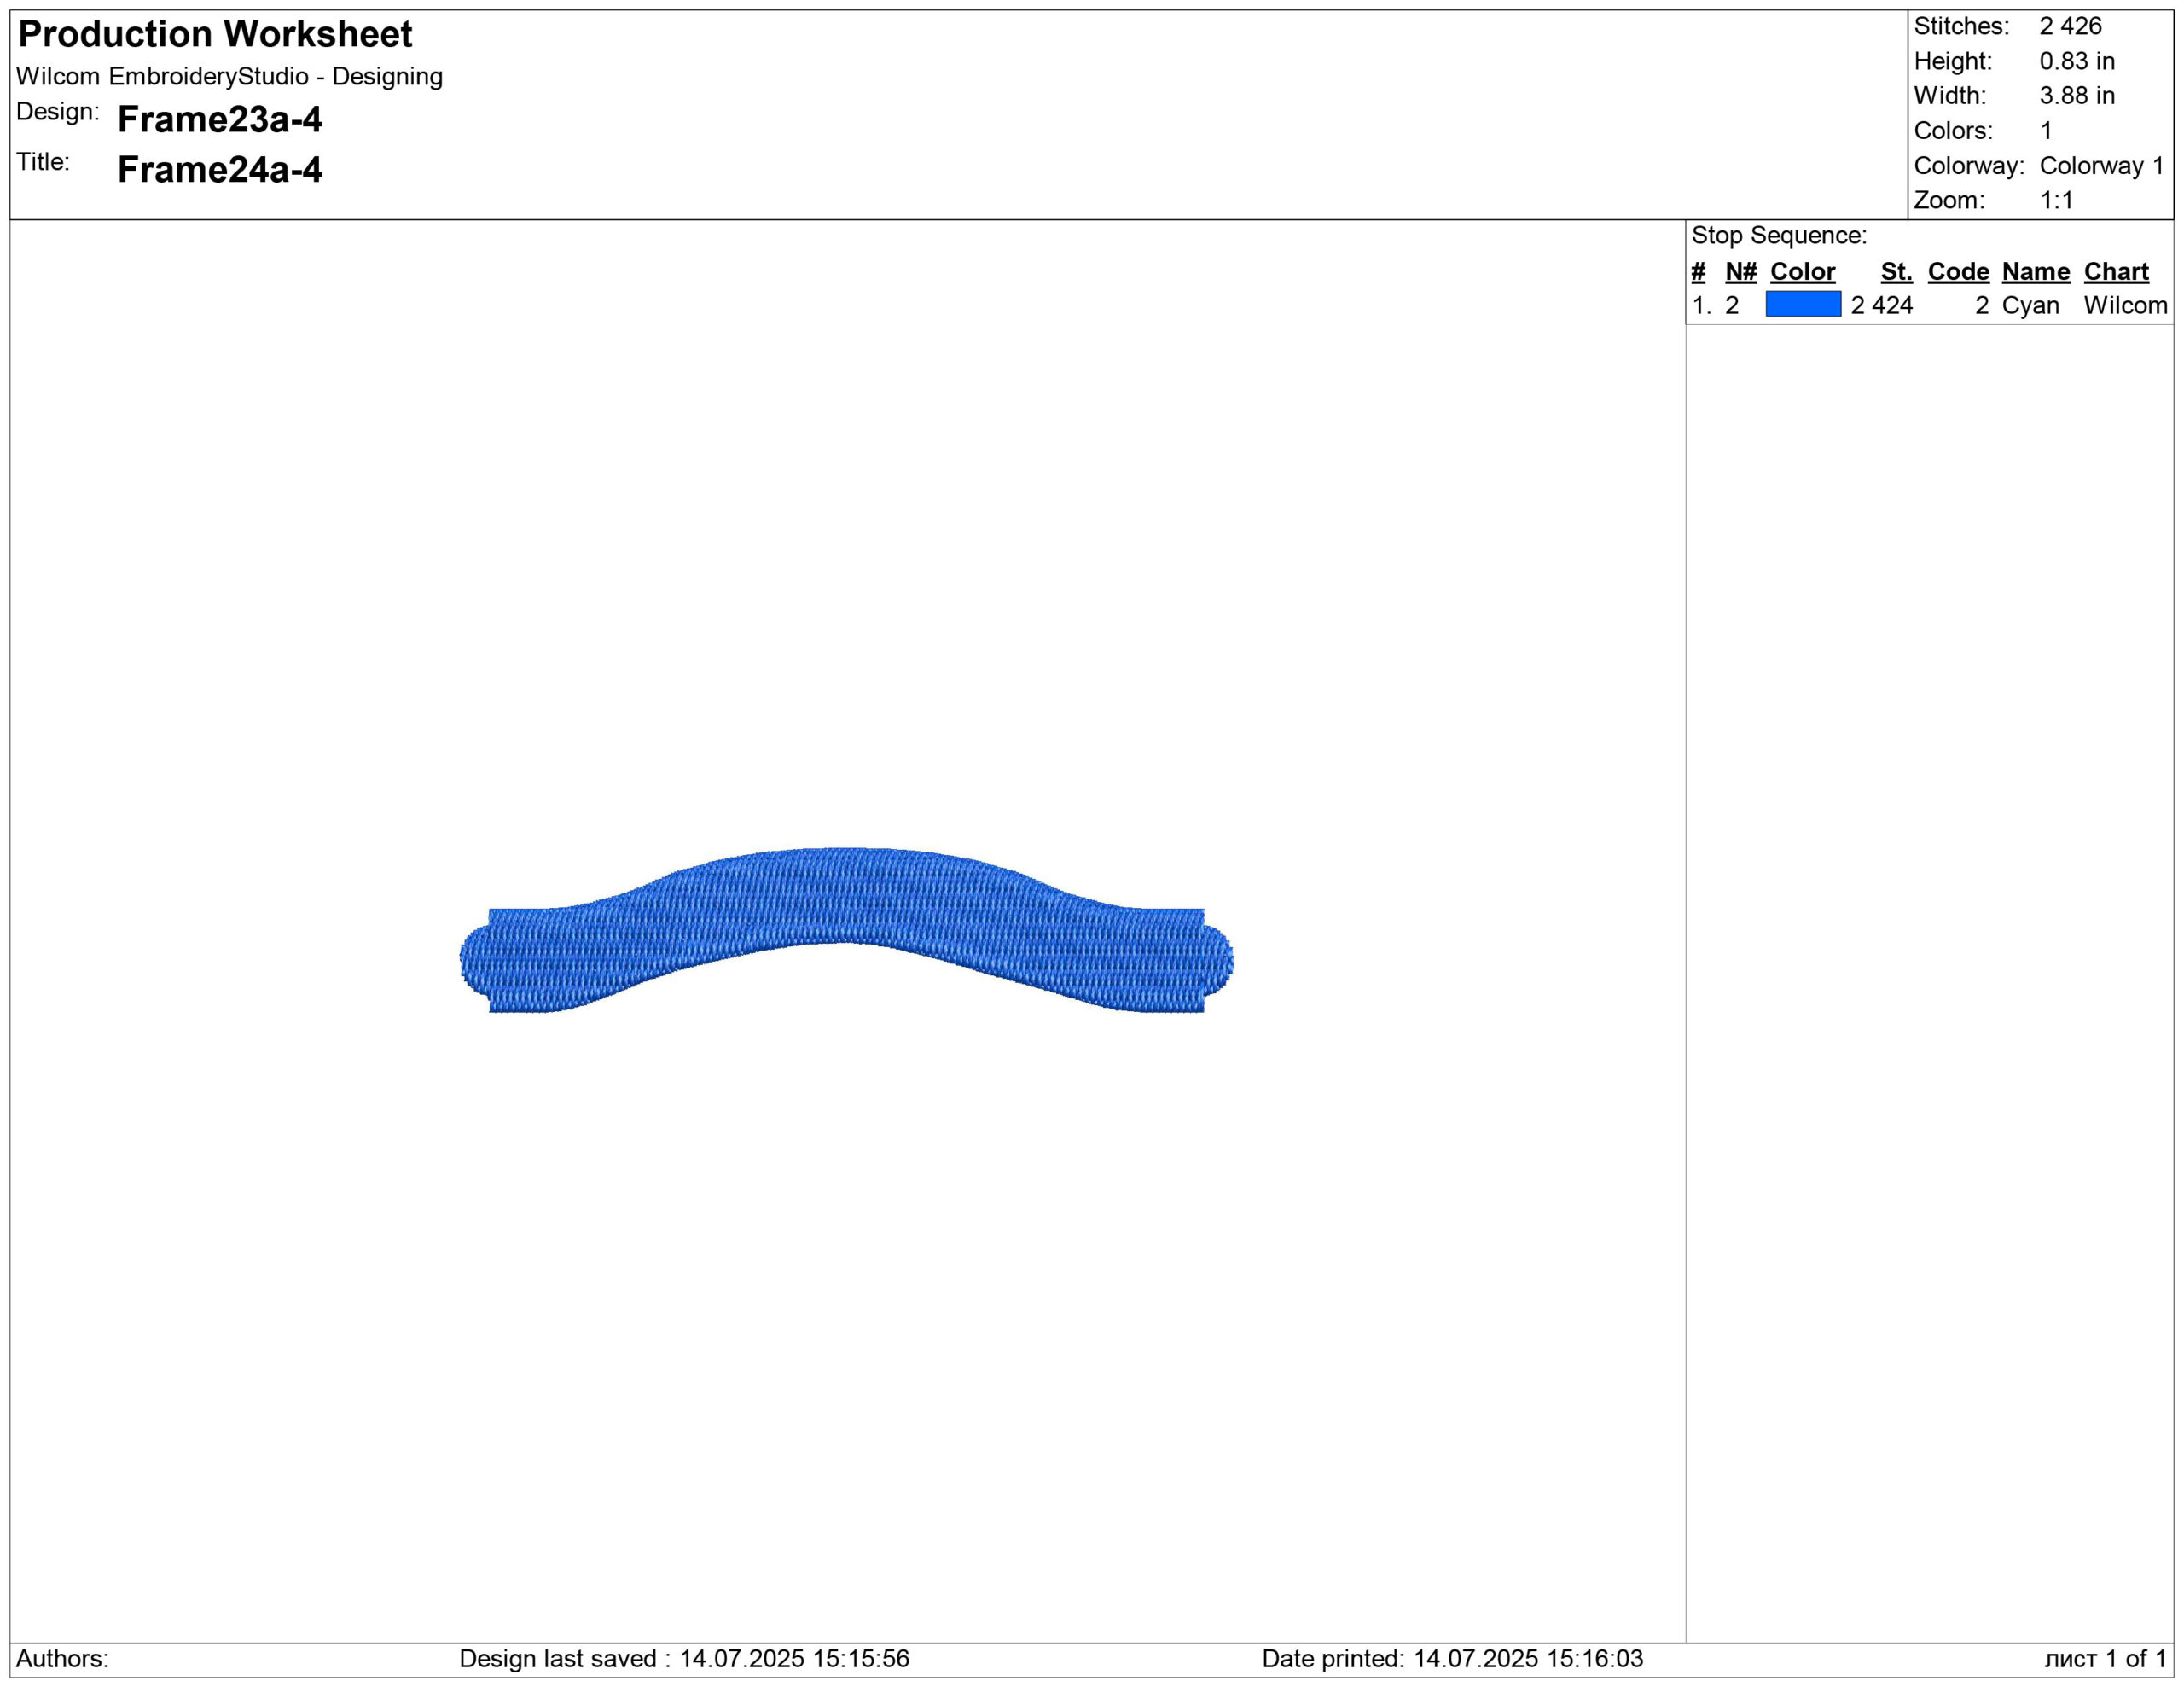Screen dimensions: 2184x1681
Task: Click the Zoom 1:1 value
Action: coord(2056,200)
